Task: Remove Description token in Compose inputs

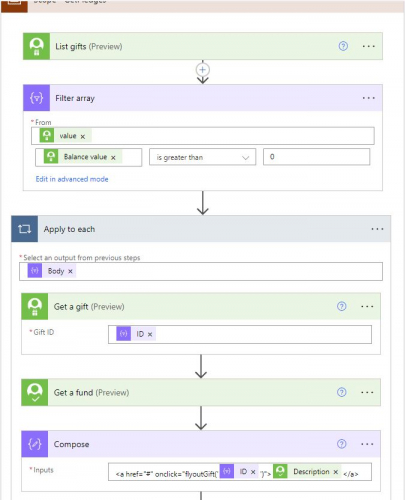Action: [x=336, y=472]
